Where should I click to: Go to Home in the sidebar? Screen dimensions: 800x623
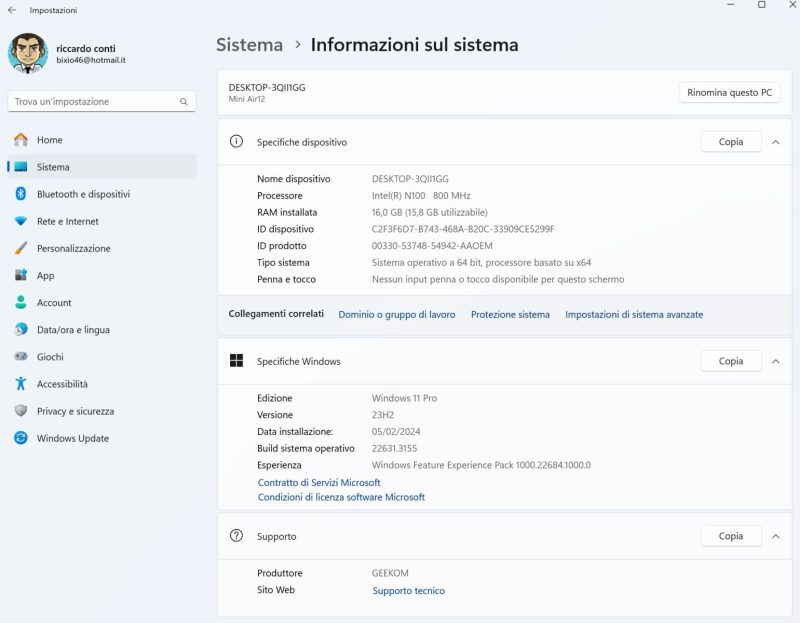(x=49, y=140)
